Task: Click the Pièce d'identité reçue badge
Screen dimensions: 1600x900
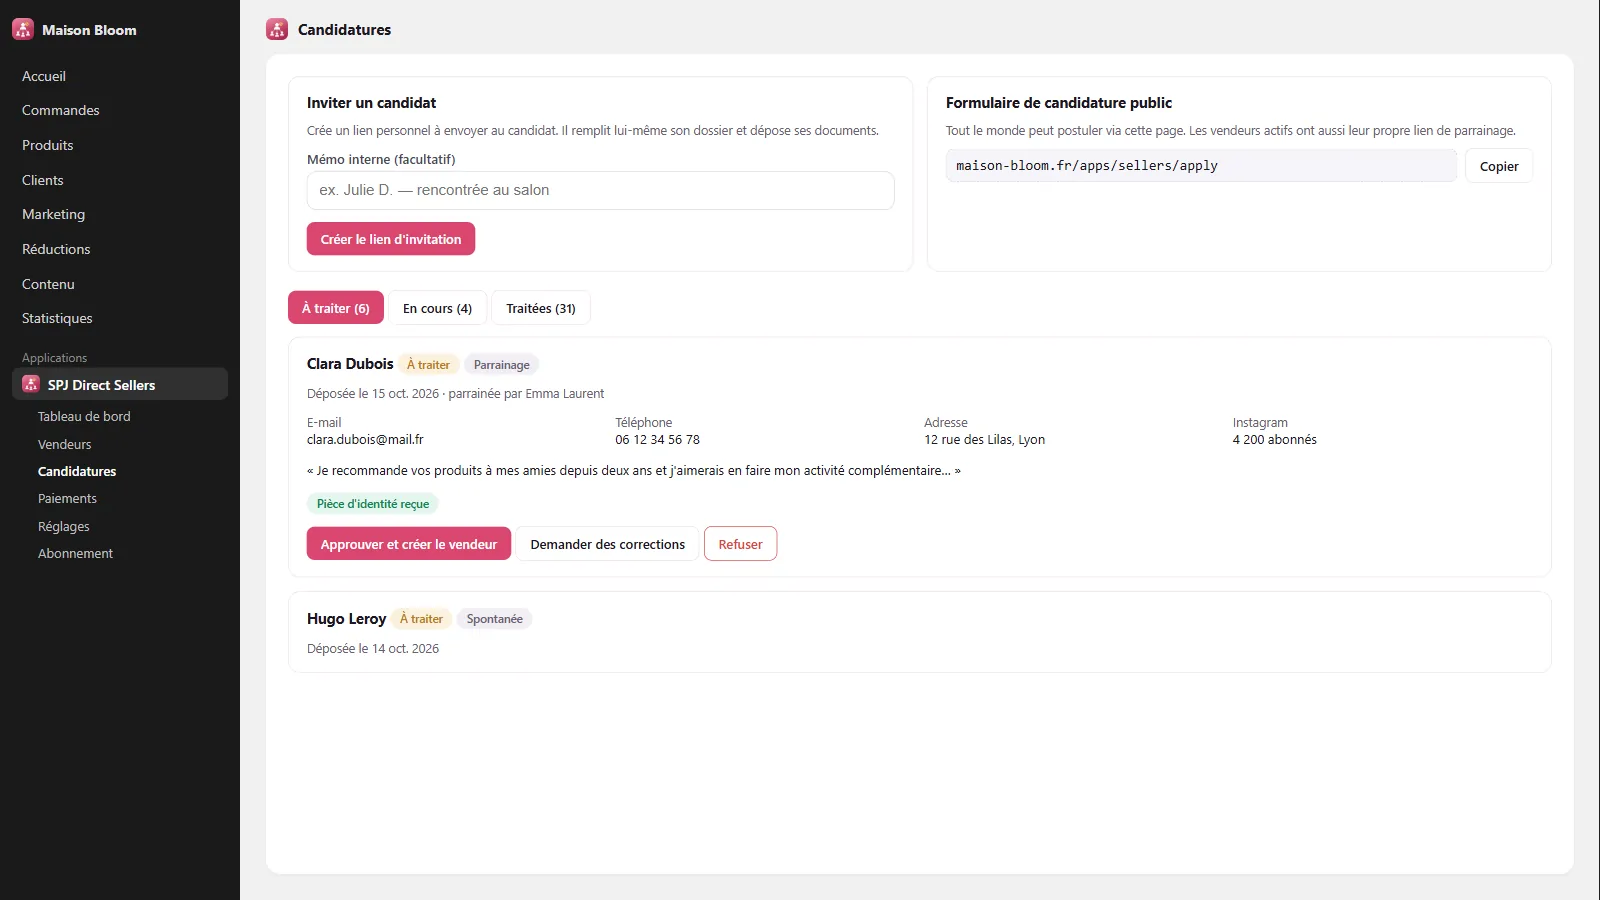Action: point(373,504)
